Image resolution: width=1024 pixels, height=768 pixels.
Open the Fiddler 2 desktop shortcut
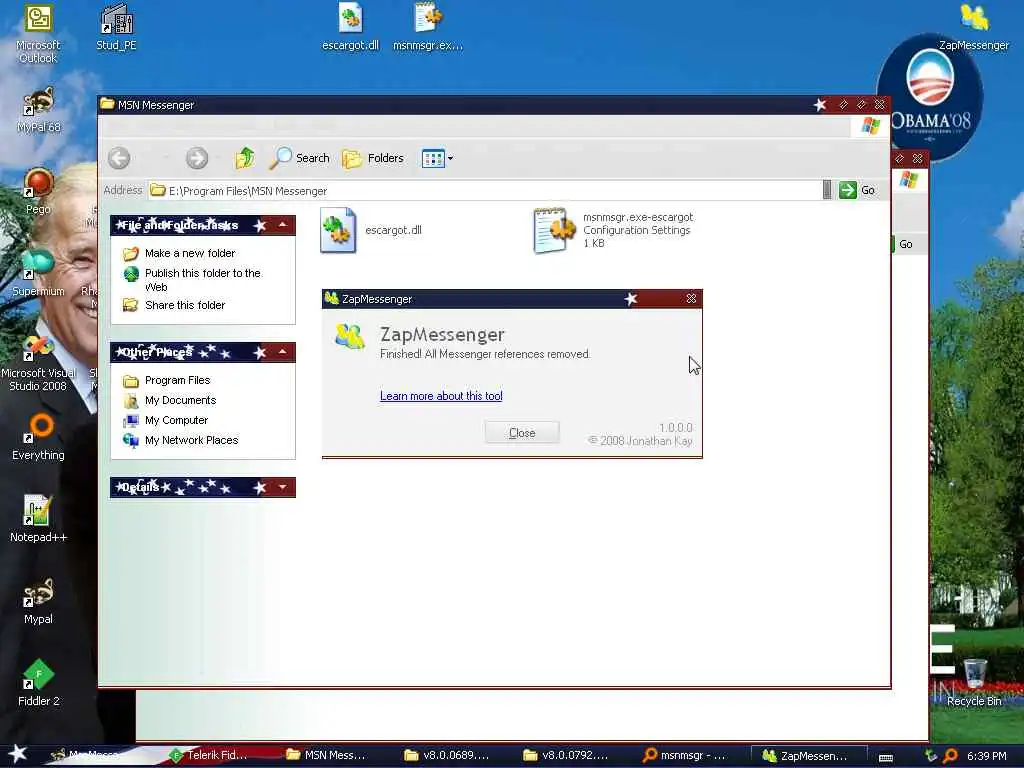[39, 683]
